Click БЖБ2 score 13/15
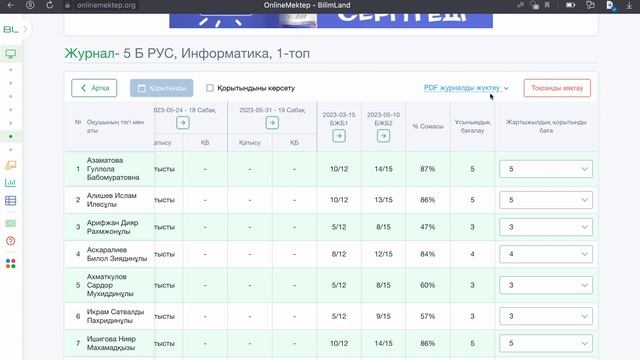This screenshot has width=640, height=360. (383, 200)
